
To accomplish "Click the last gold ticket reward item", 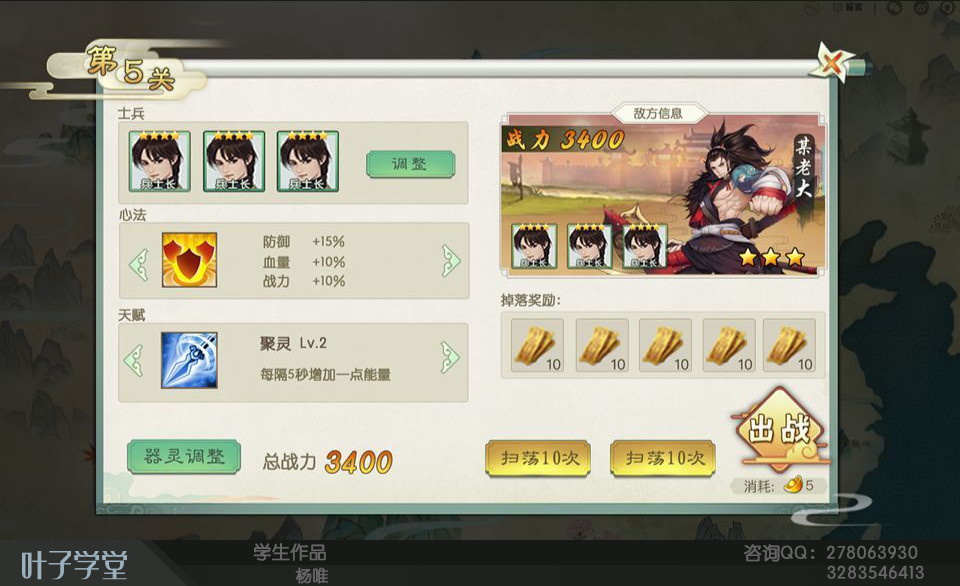I will point(789,345).
